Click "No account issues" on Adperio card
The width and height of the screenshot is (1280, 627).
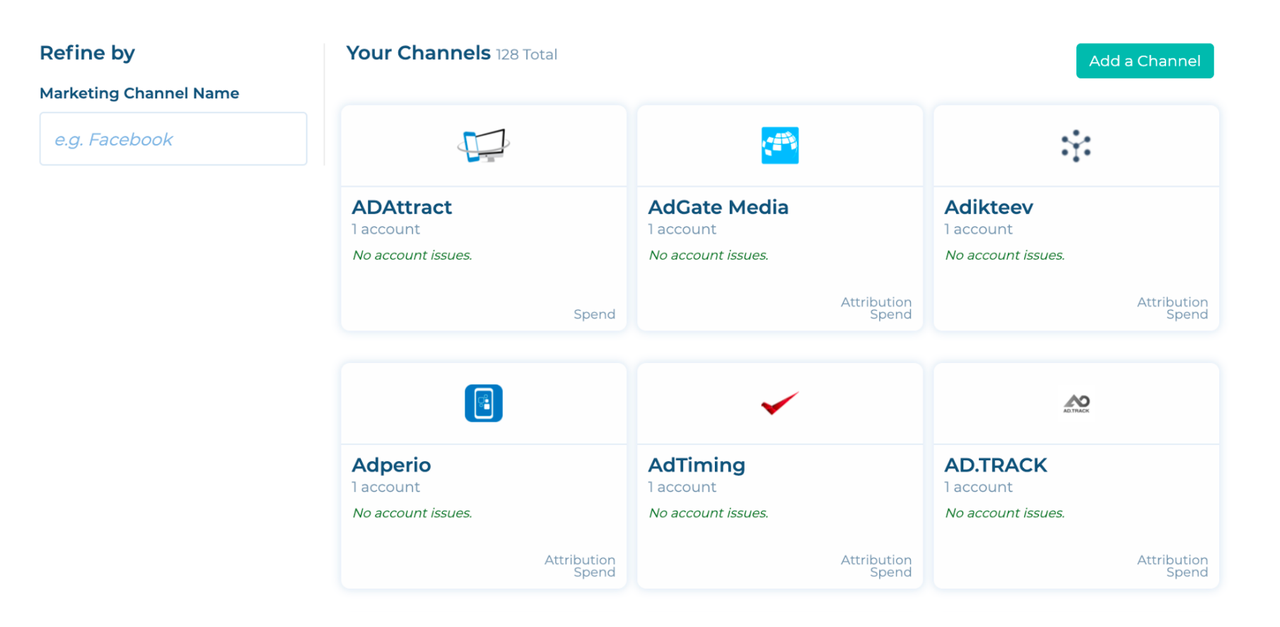coord(412,513)
